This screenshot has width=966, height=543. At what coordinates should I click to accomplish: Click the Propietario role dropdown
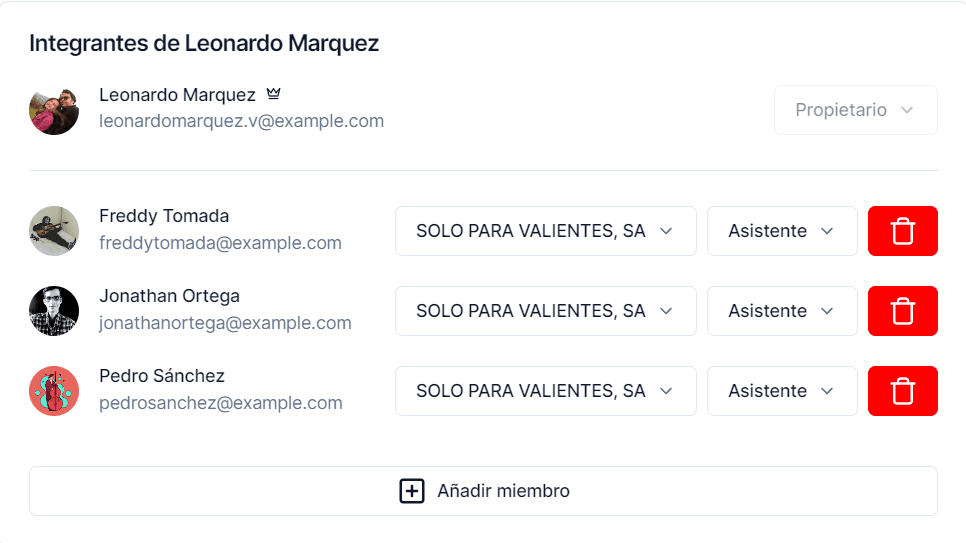[855, 110]
